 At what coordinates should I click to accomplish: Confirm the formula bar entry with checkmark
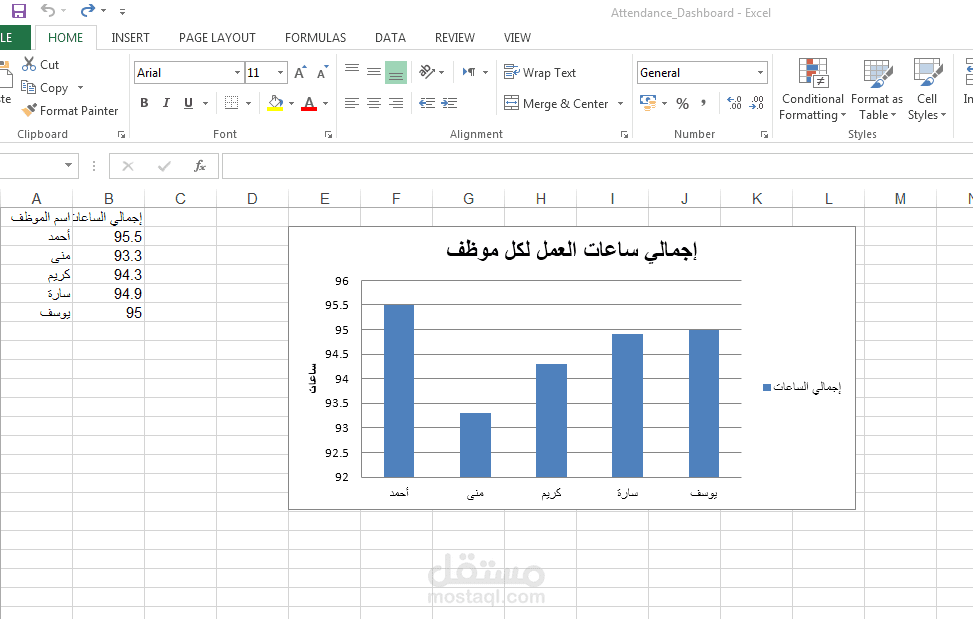tap(164, 166)
